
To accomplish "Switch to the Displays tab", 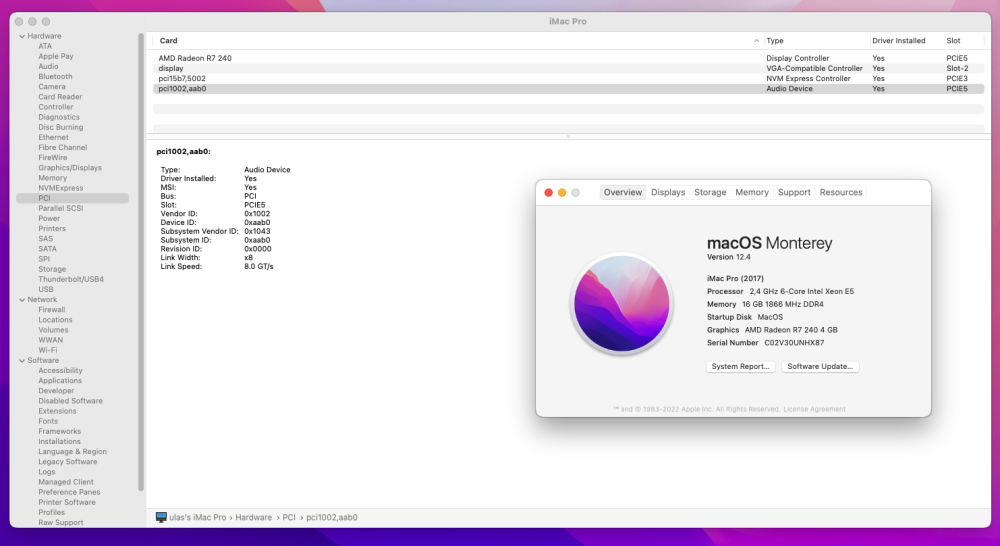I will pos(668,192).
